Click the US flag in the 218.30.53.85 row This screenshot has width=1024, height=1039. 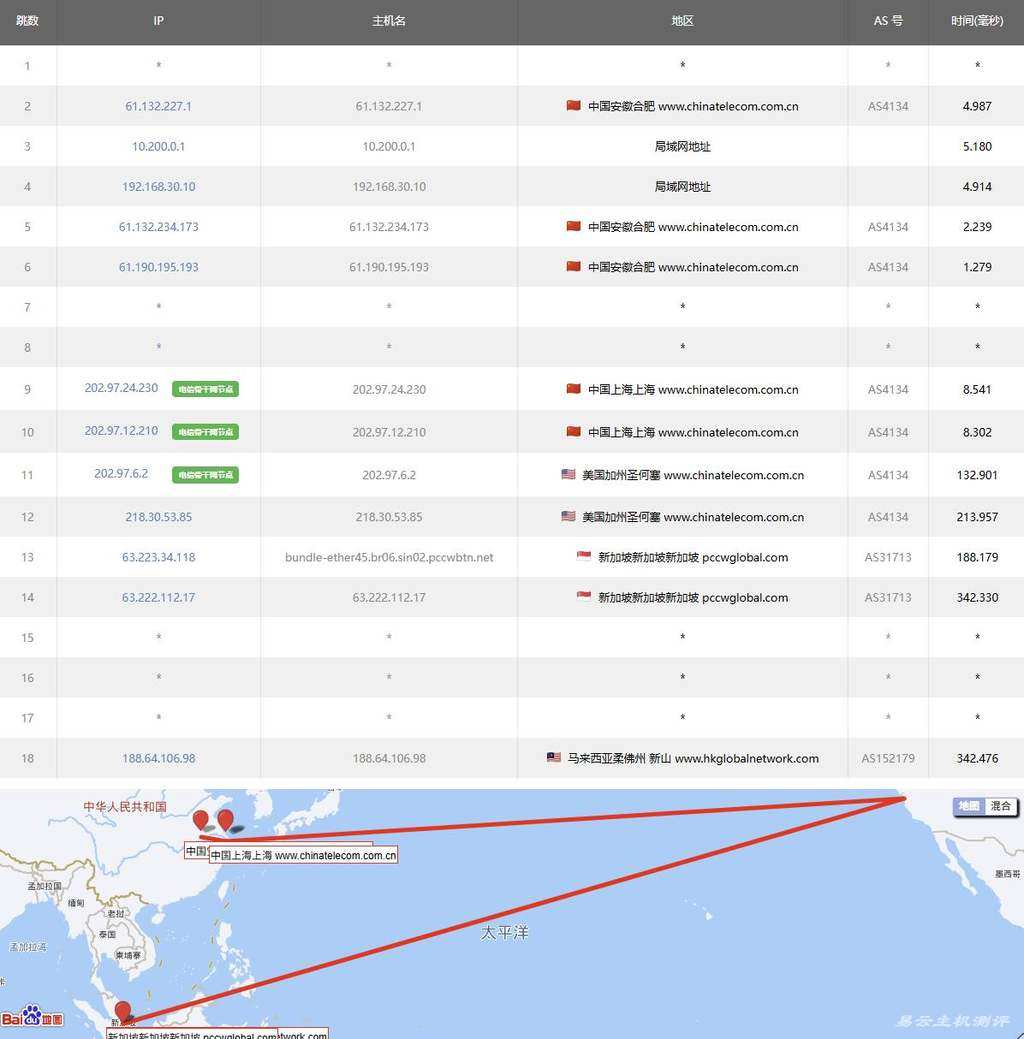point(568,516)
